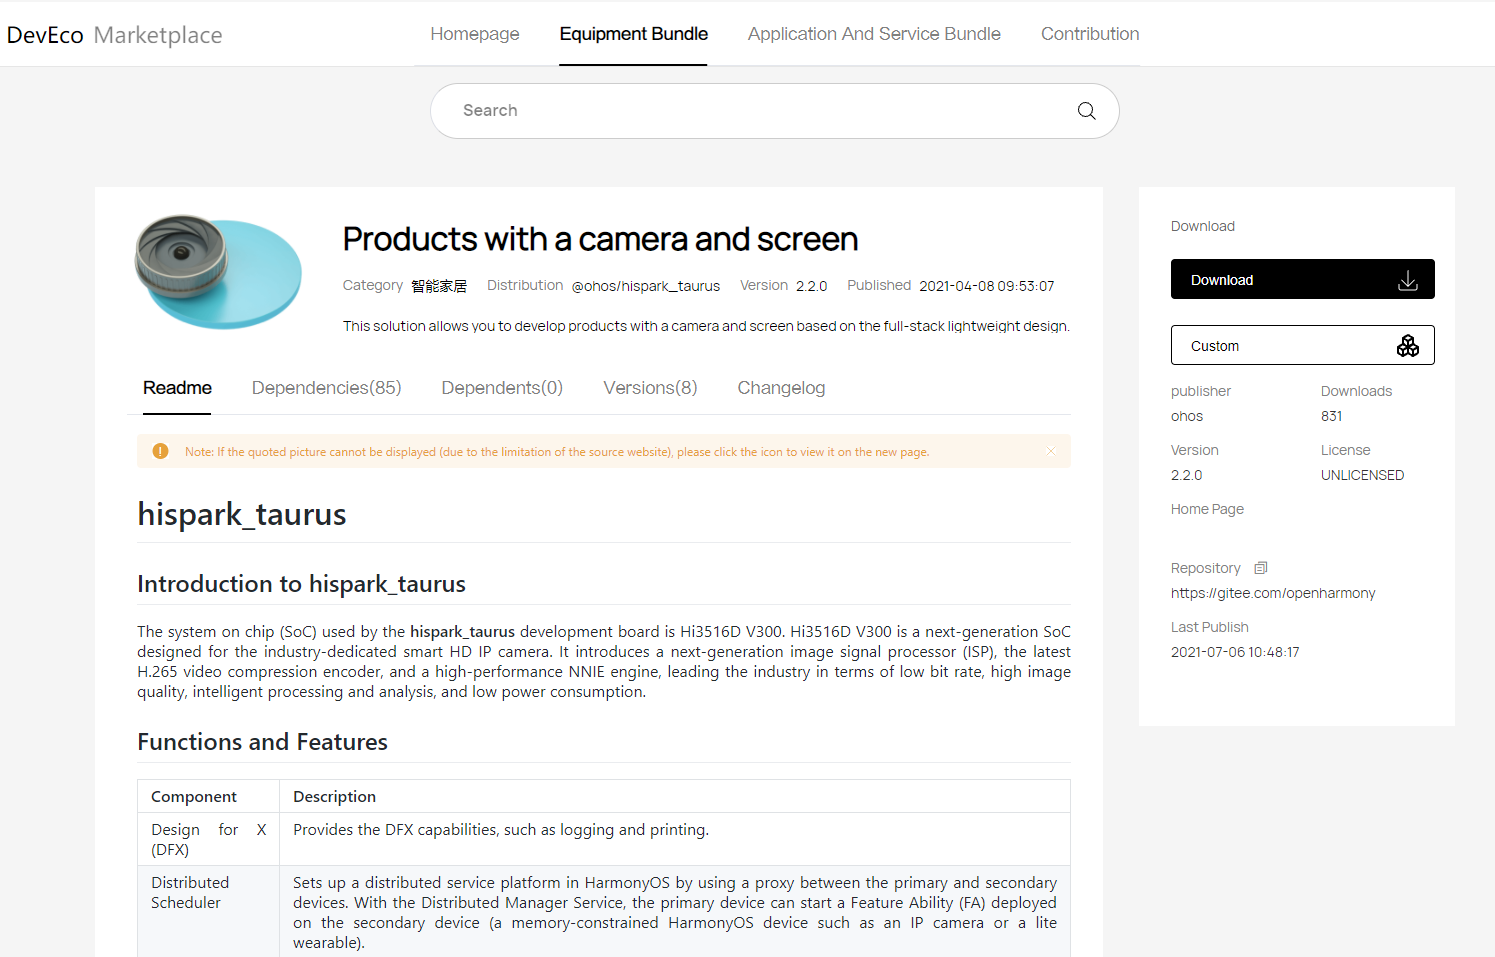Screen dimensions: 1495x957
Task: Open the gitee.com/openharmony repository link
Action: pos(1273,593)
